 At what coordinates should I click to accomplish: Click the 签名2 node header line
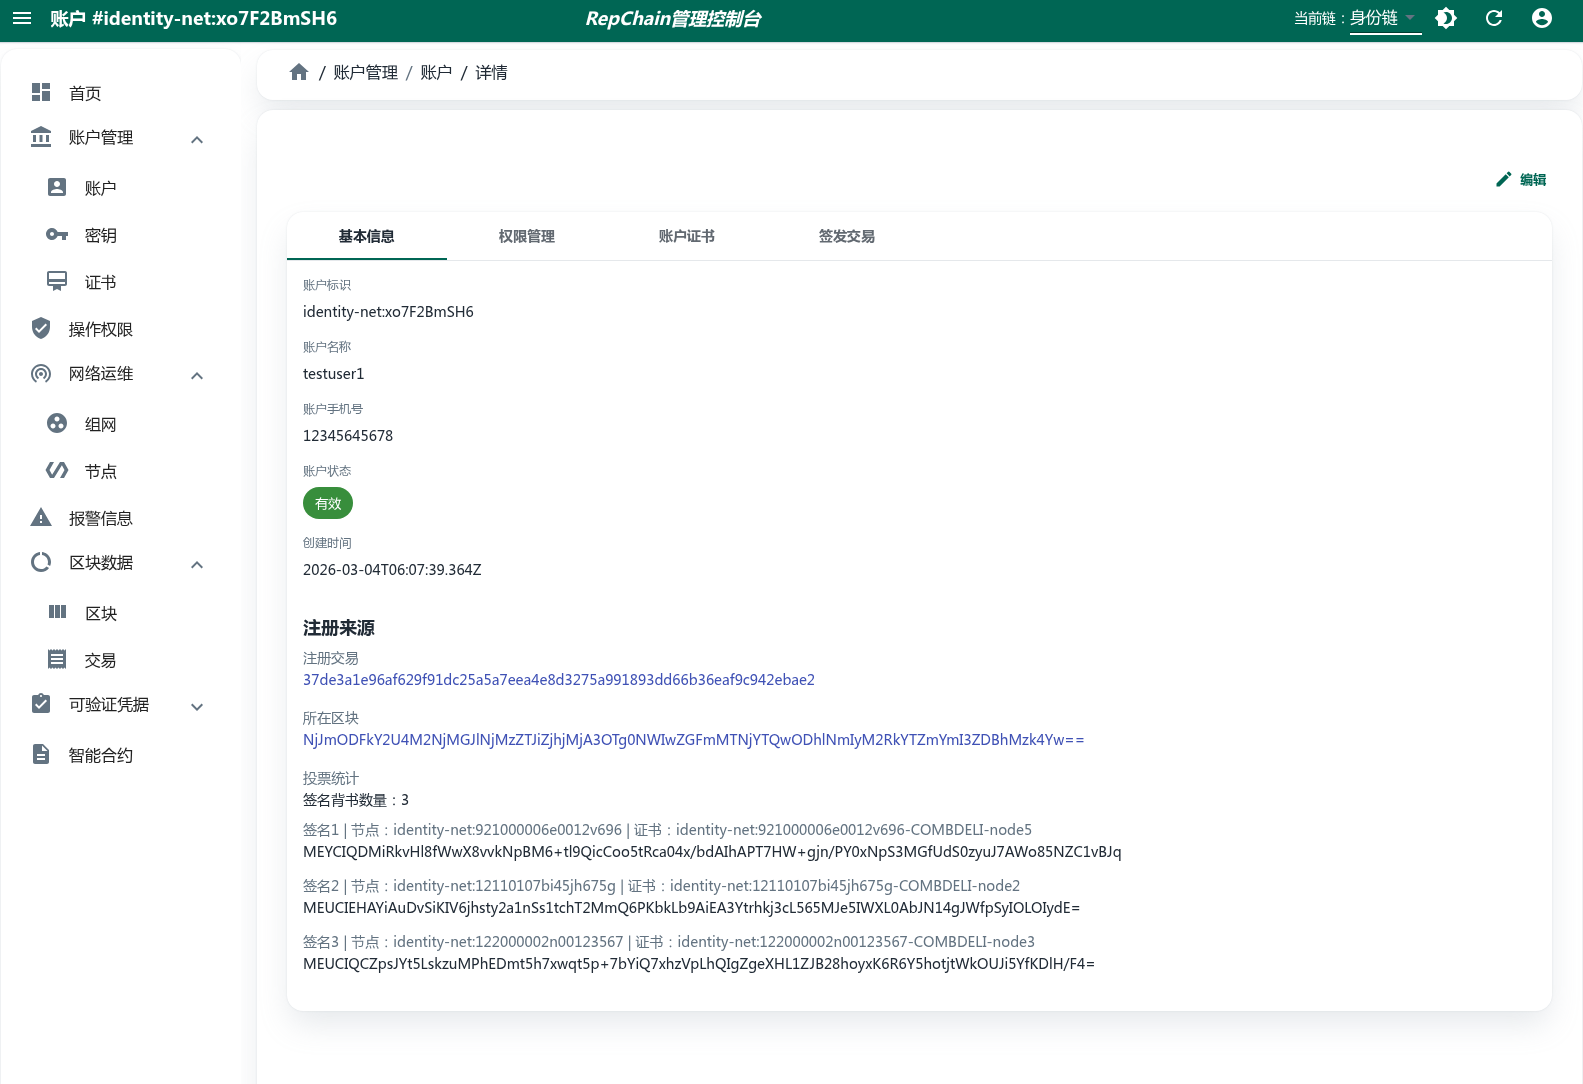pos(661,886)
